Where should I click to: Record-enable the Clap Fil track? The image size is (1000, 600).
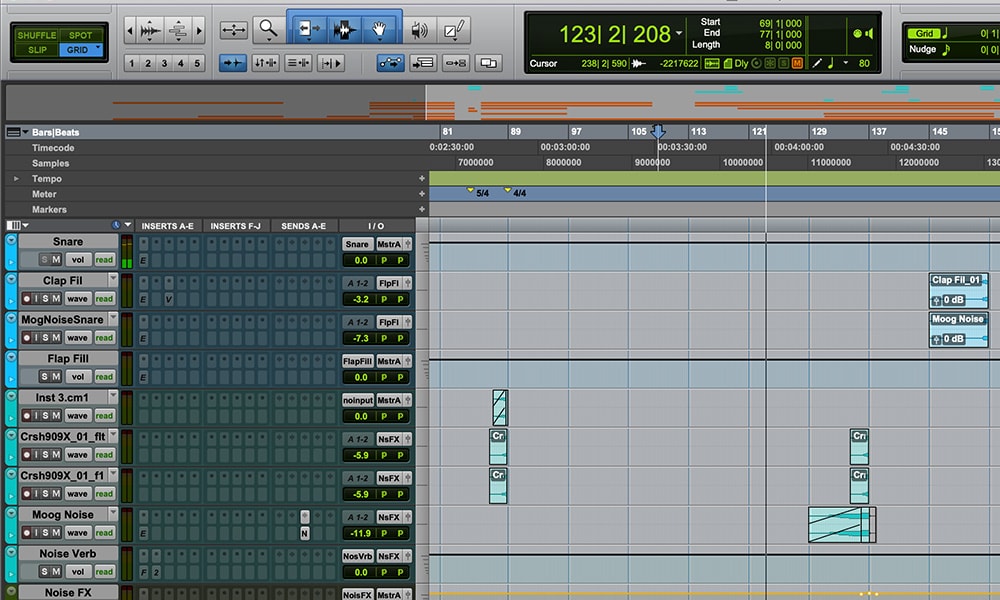pyautogui.click(x=28, y=299)
